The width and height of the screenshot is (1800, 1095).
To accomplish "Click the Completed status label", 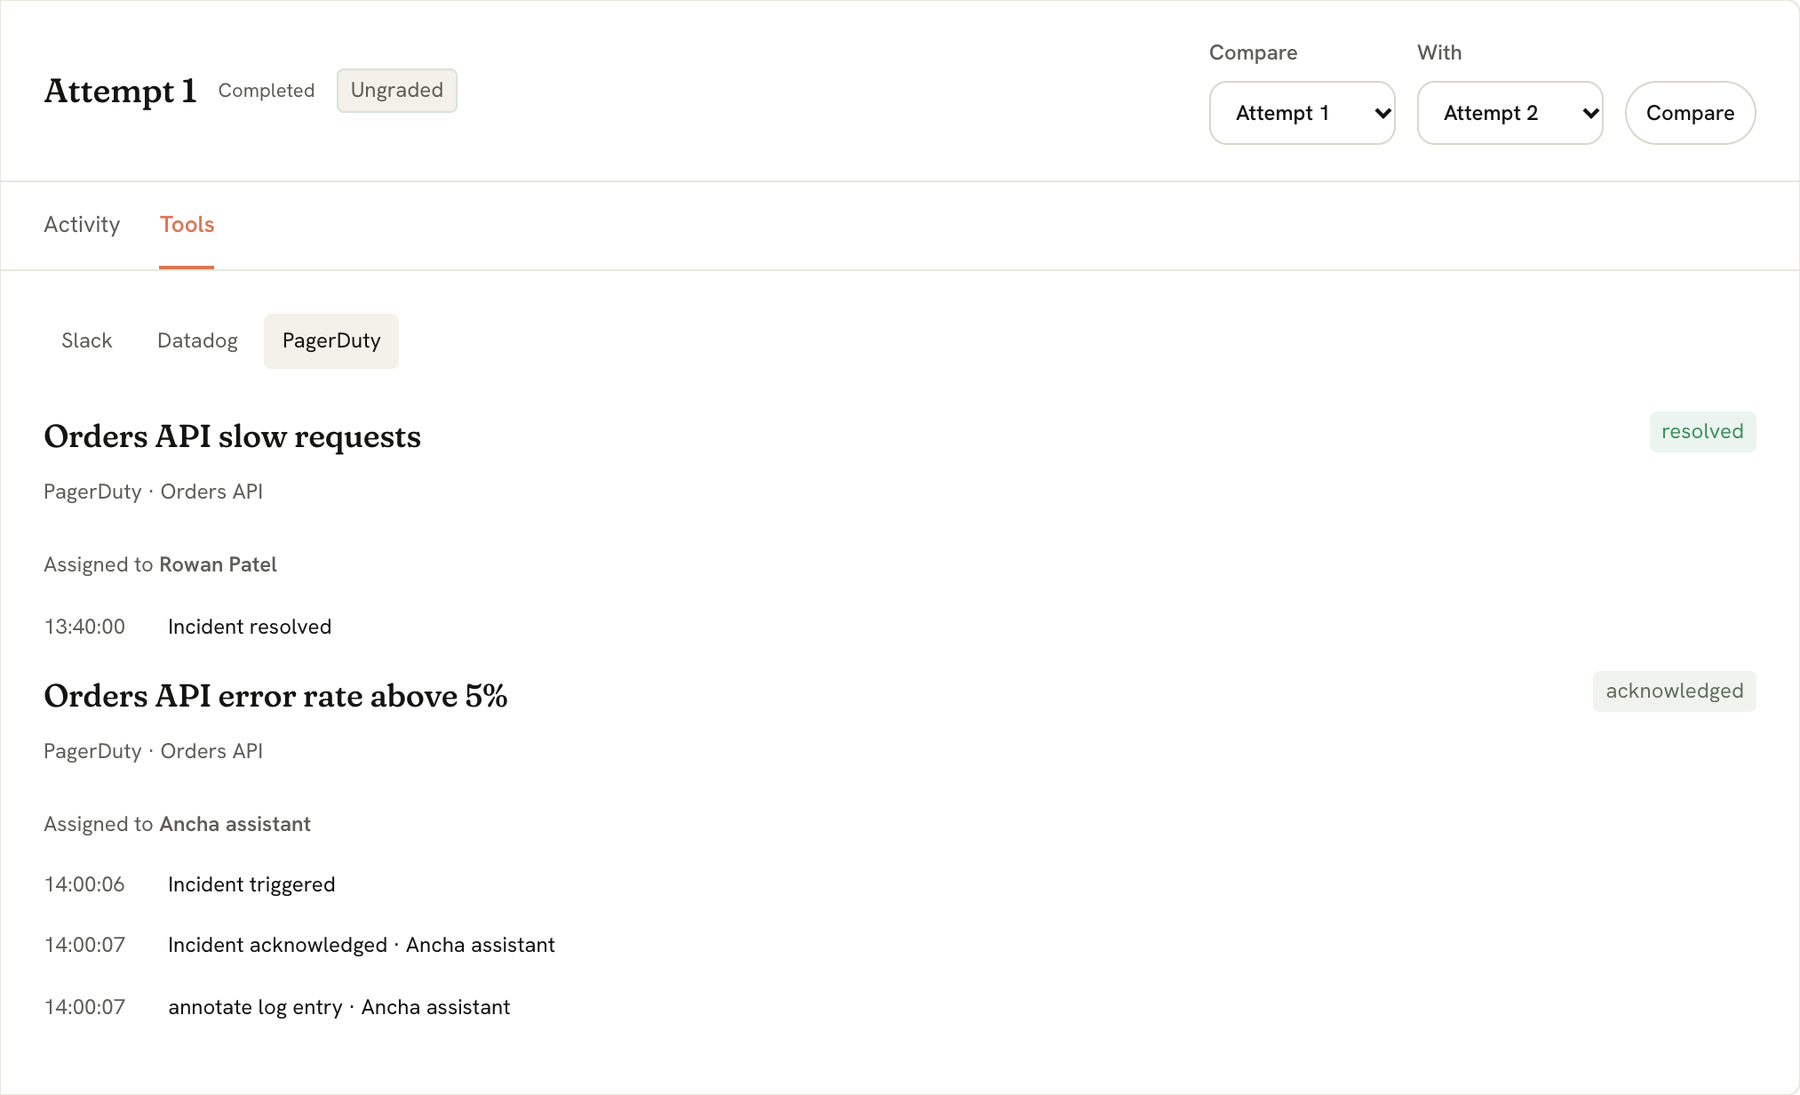I will 266,91.
